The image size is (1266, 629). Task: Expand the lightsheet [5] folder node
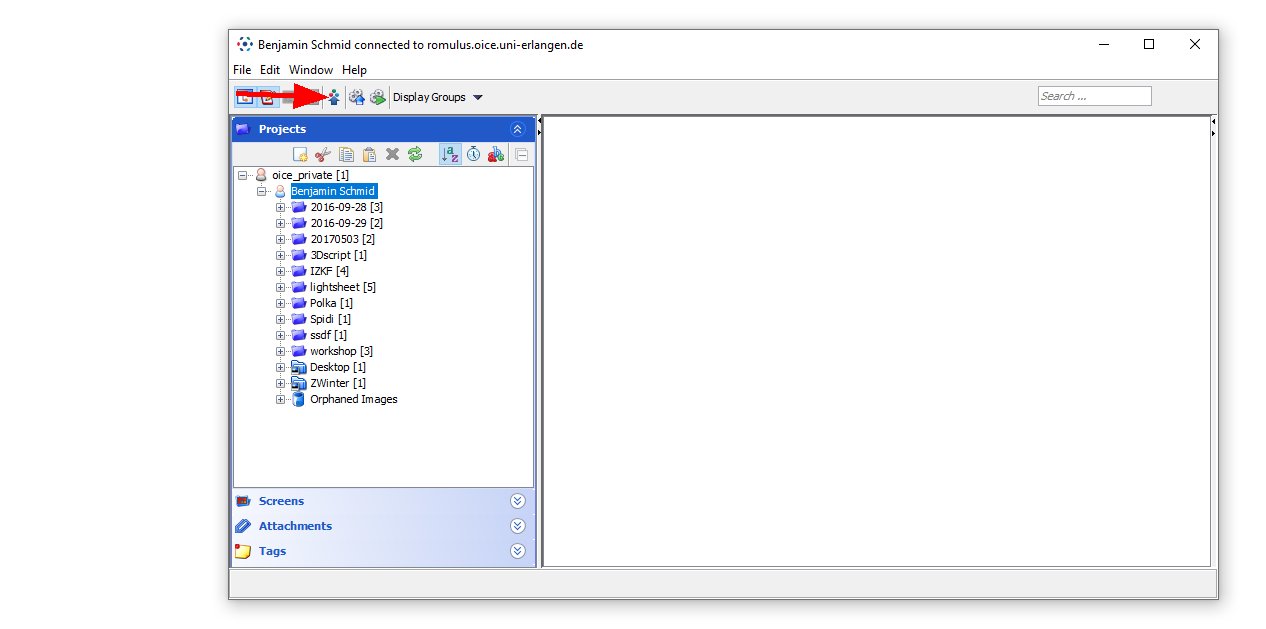281,287
